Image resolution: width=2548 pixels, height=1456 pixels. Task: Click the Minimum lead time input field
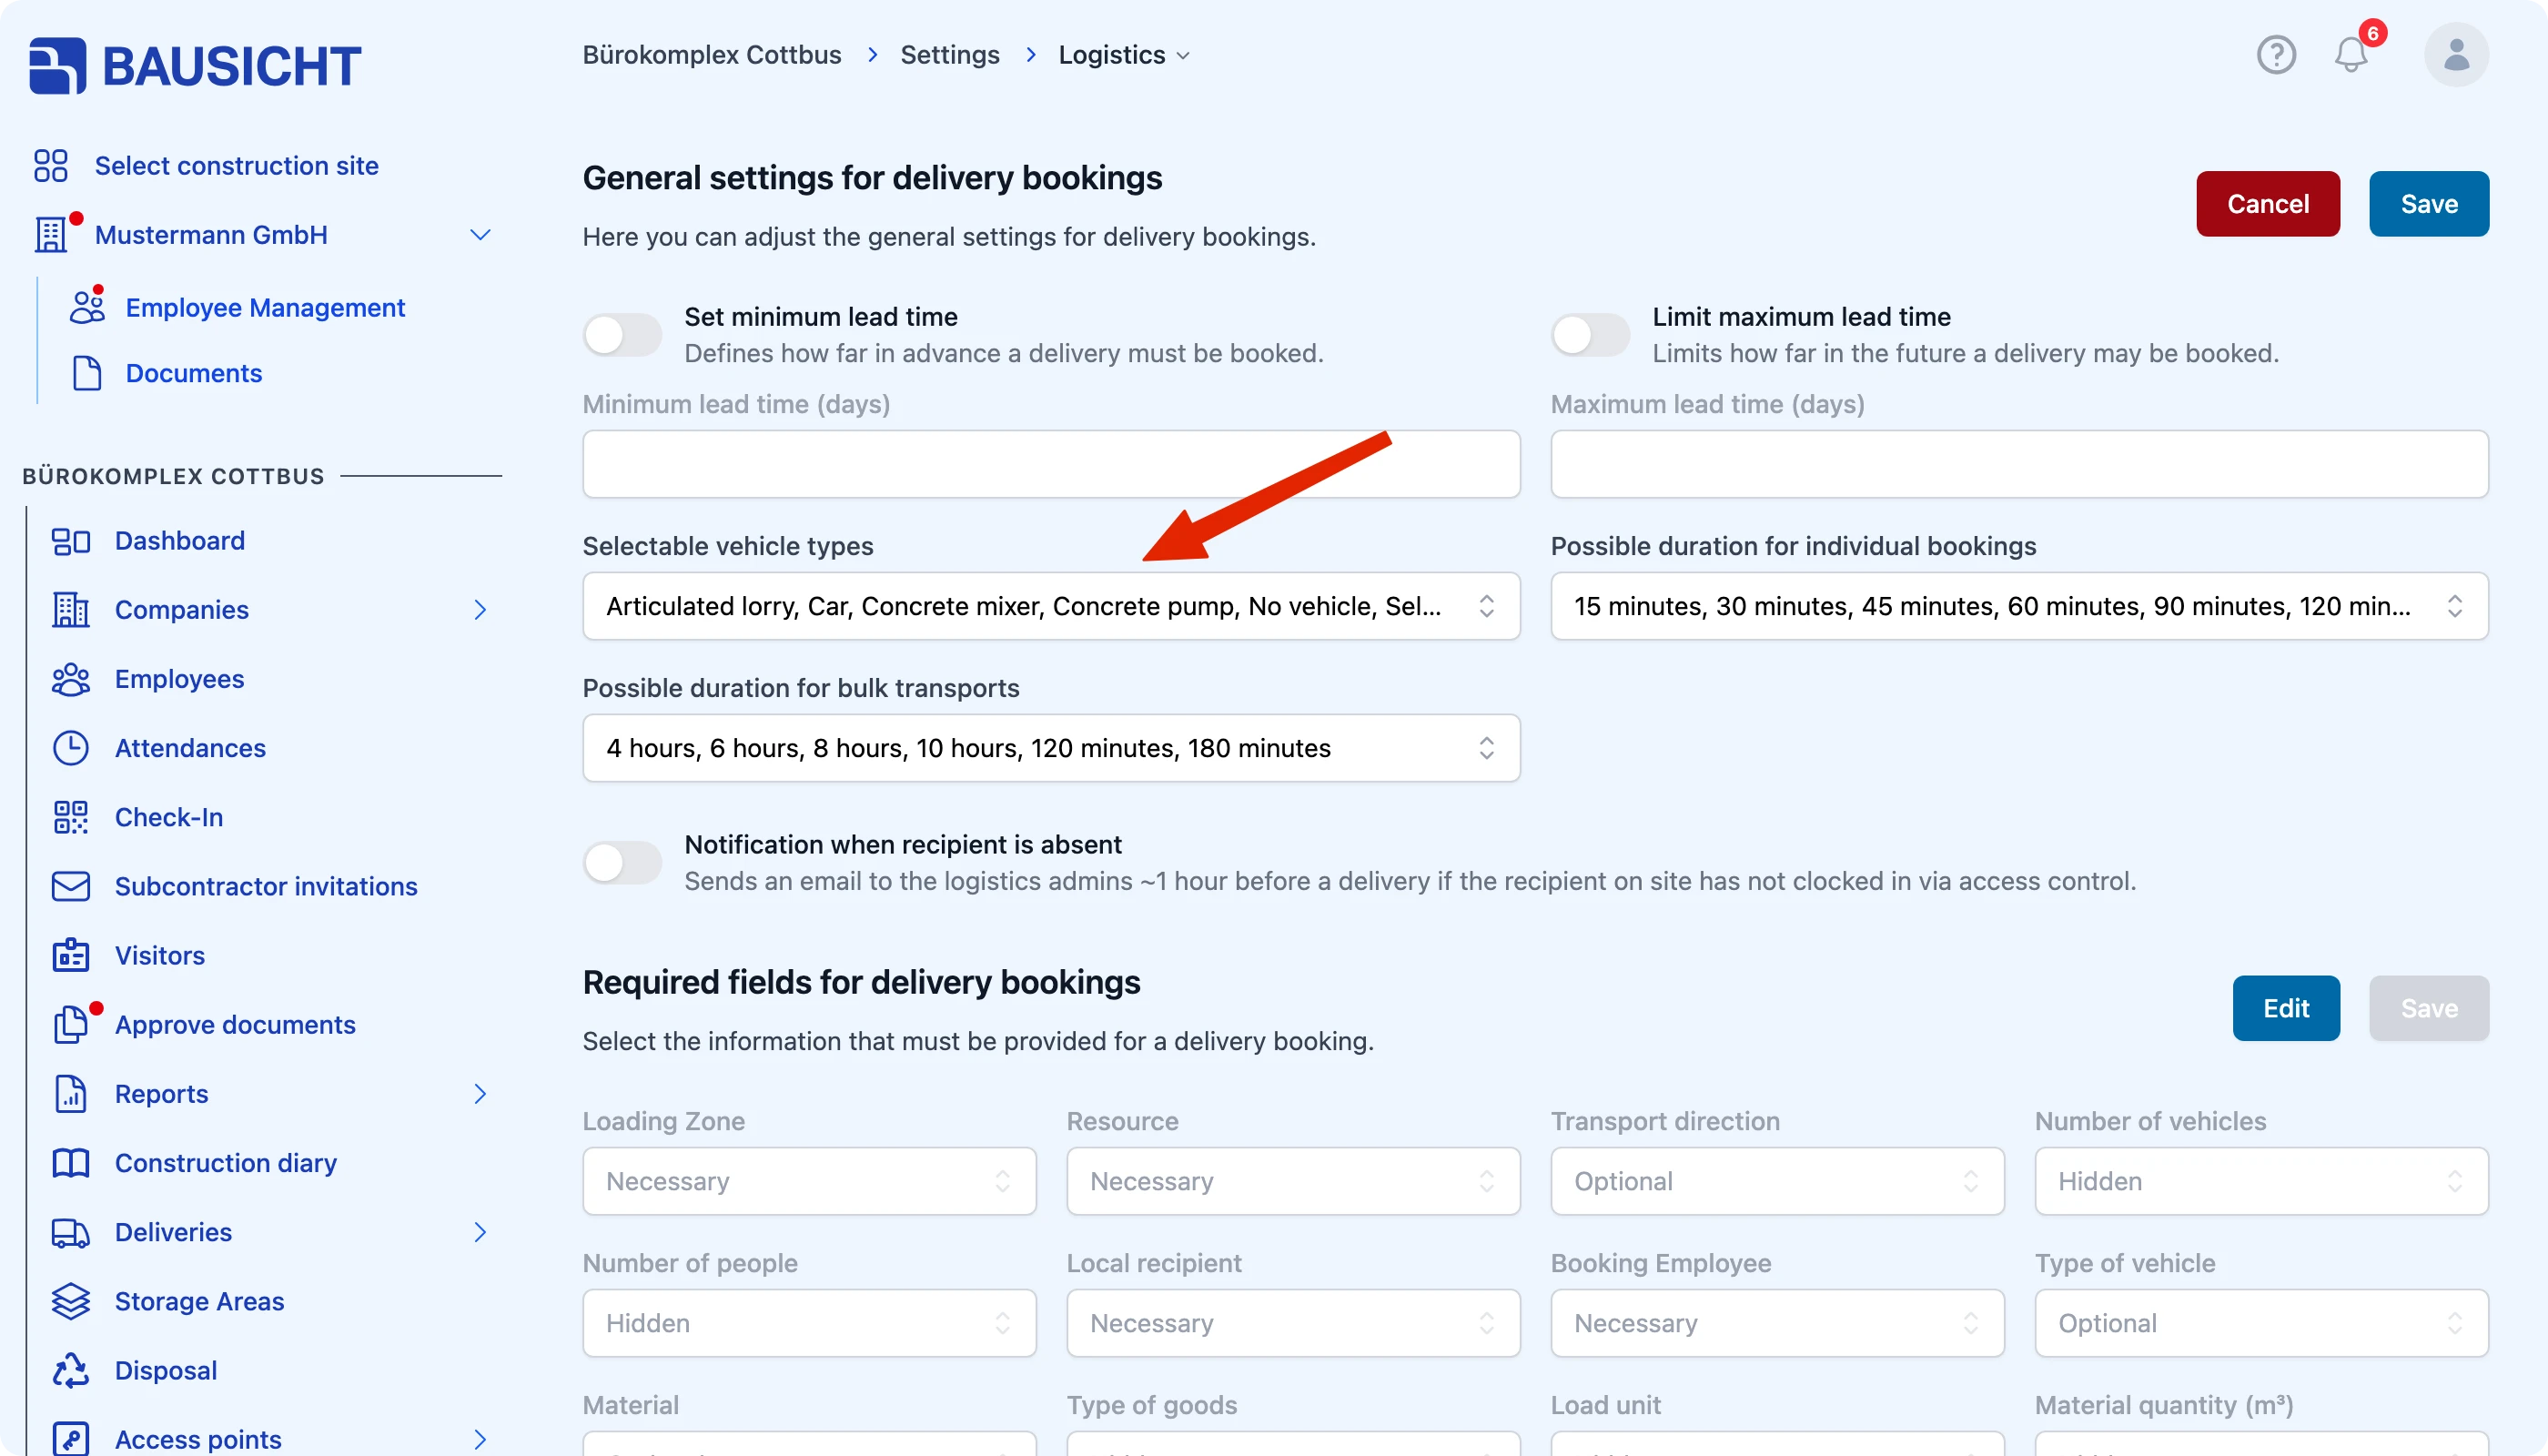[1051, 464]
